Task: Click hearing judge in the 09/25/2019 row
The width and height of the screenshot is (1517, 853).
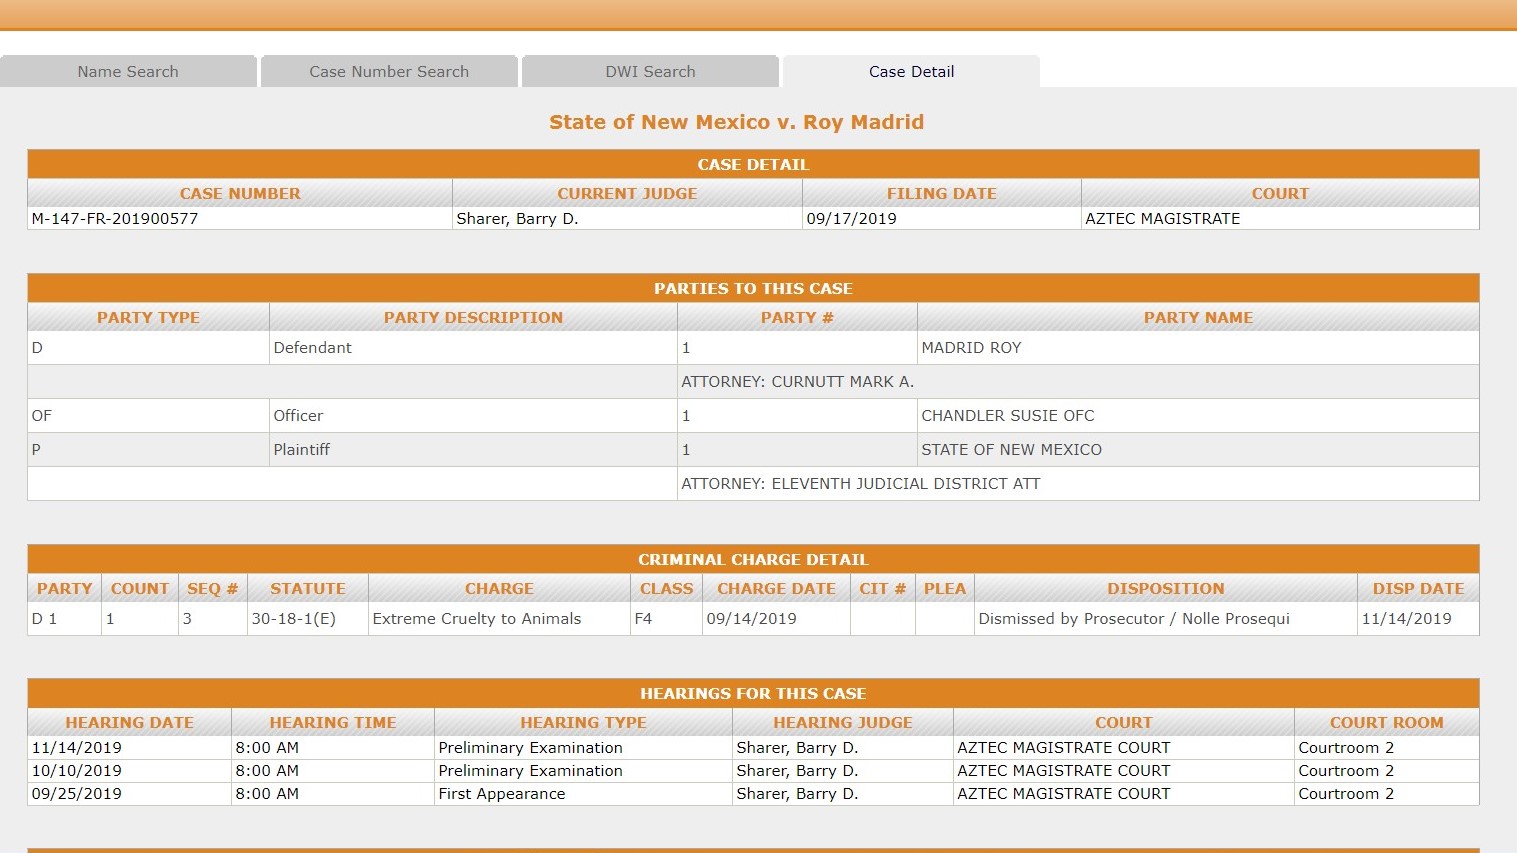Action: point(797,794)
